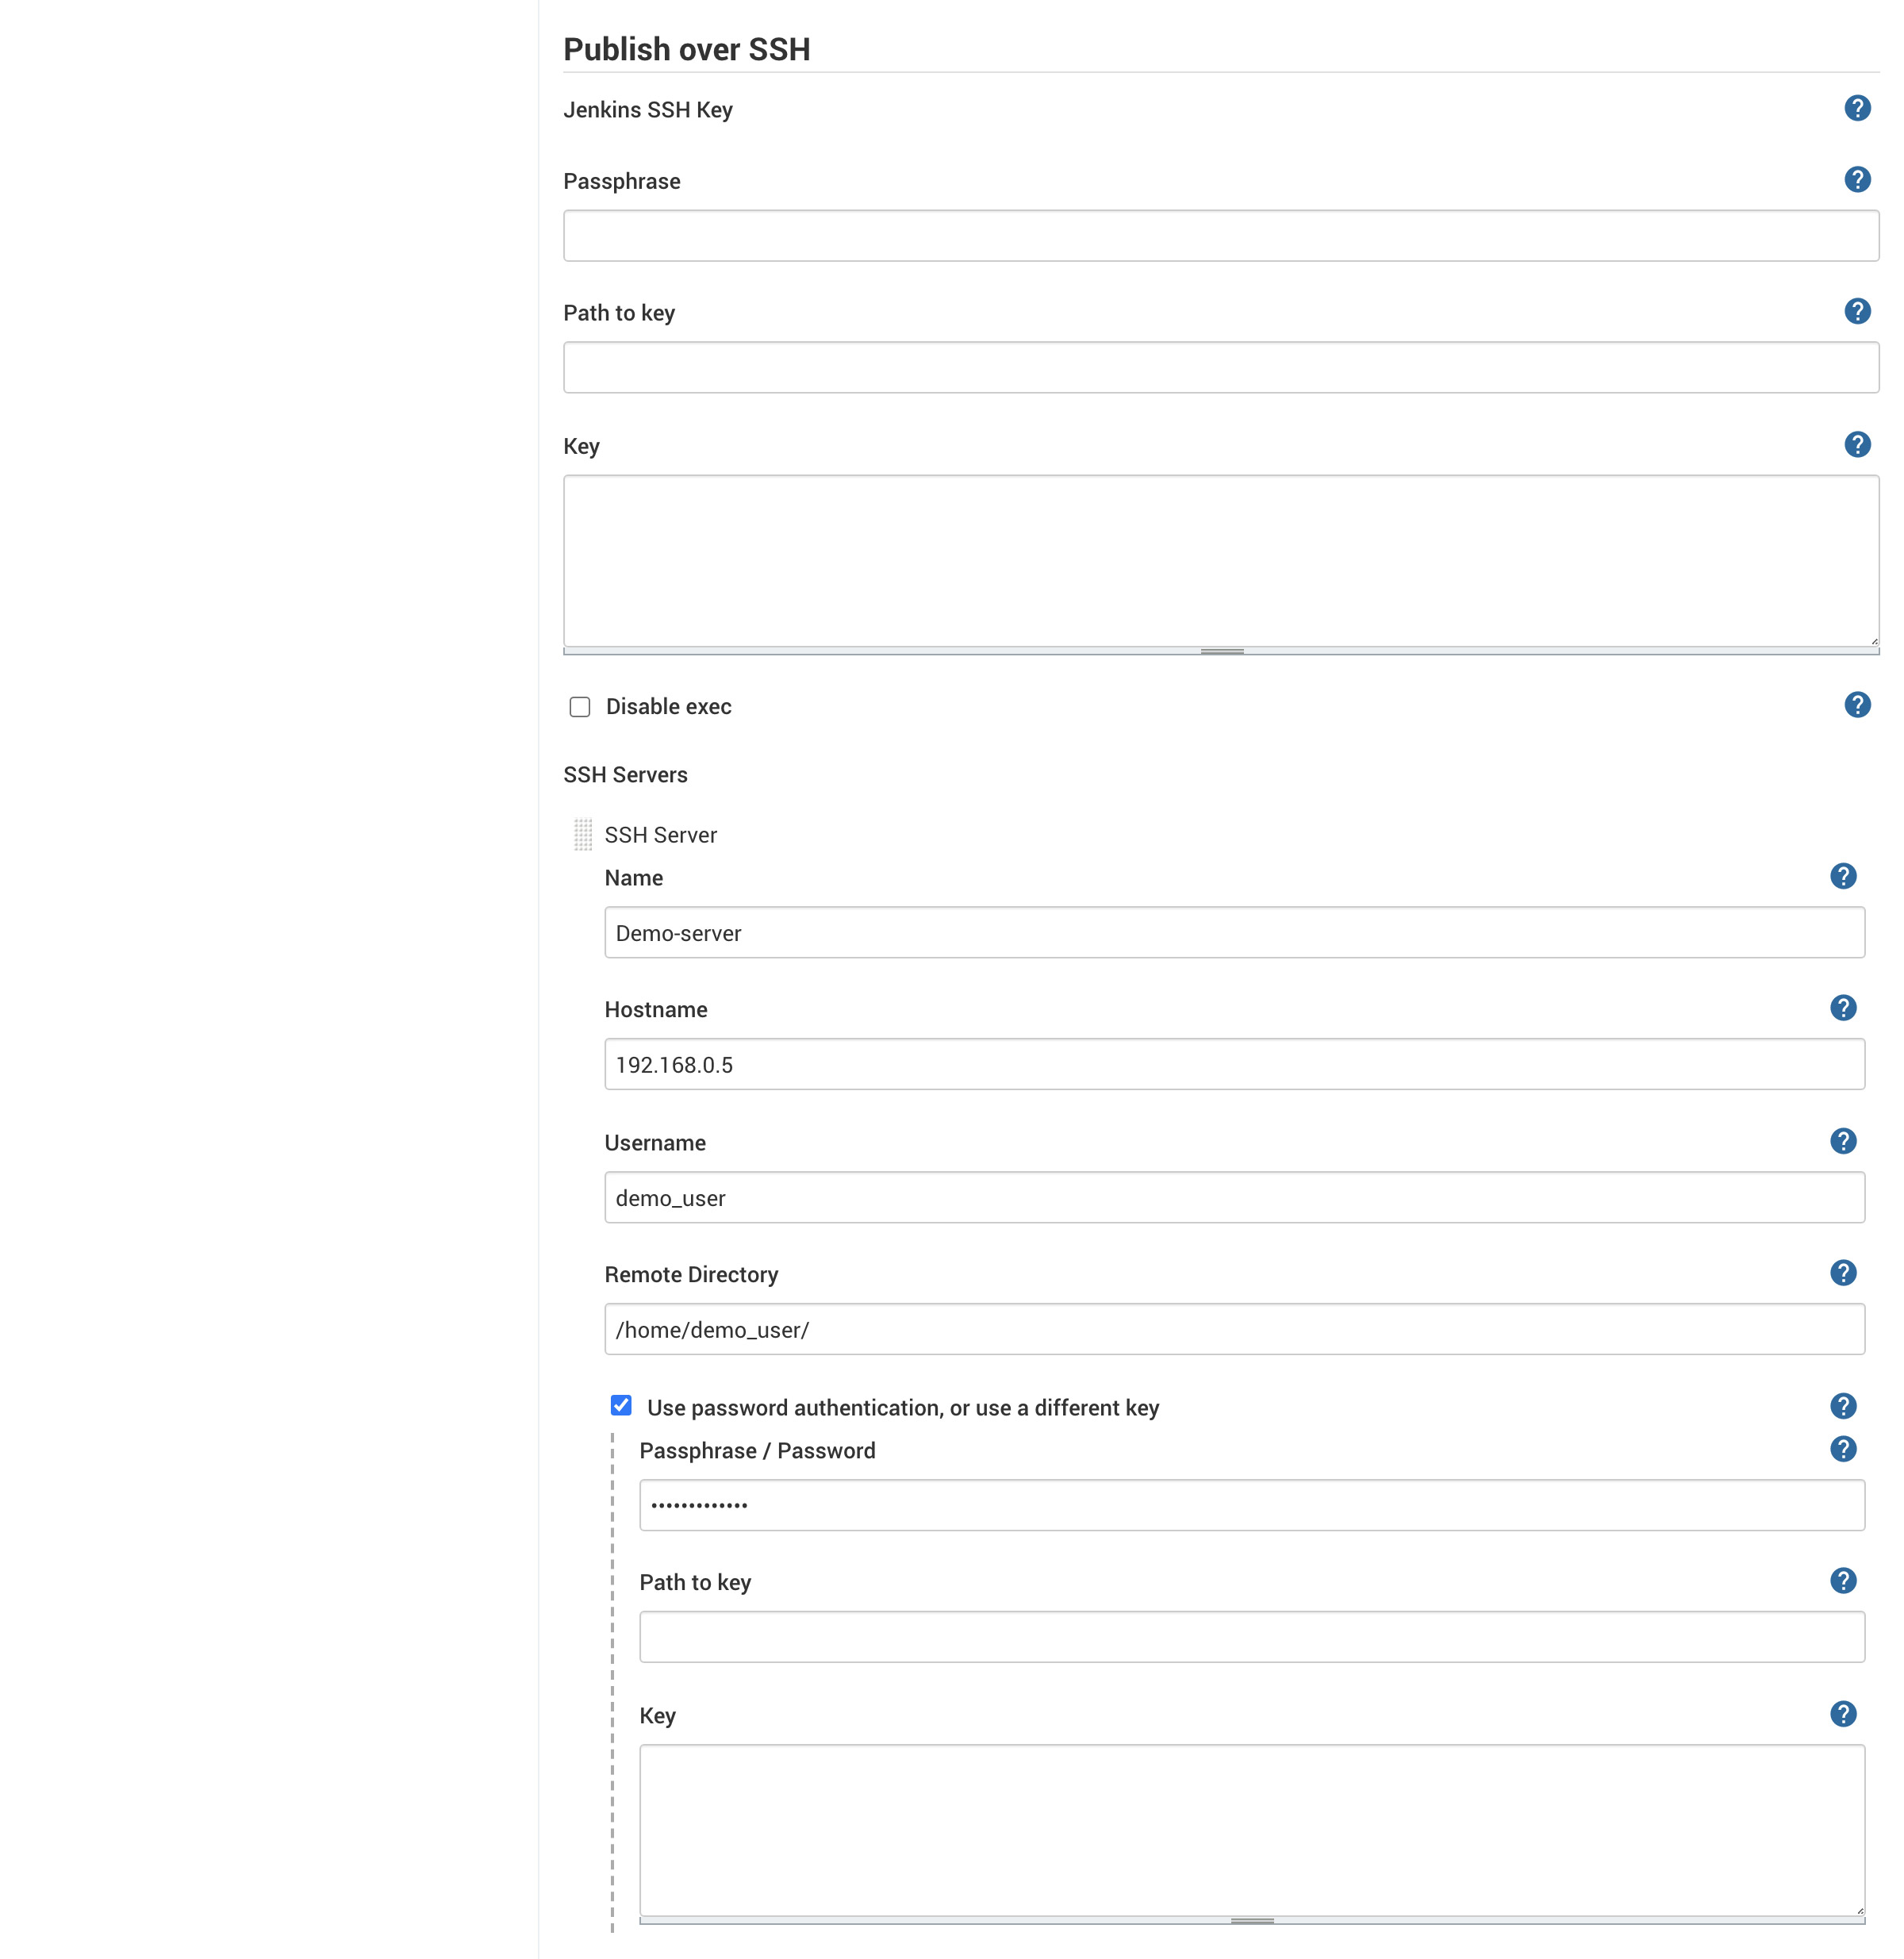Open help for Jenkins SSH Key
Screen dimensions: 1904x1959
[1857, 108]
